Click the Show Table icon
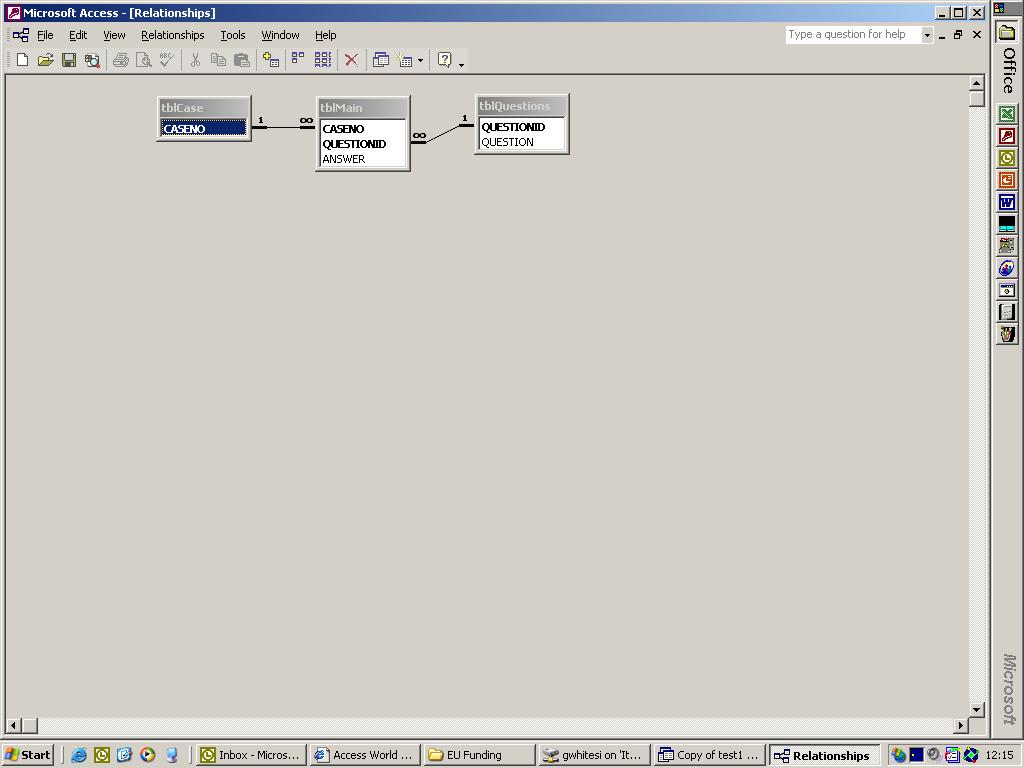The image size is (1024, 768). 270,60
